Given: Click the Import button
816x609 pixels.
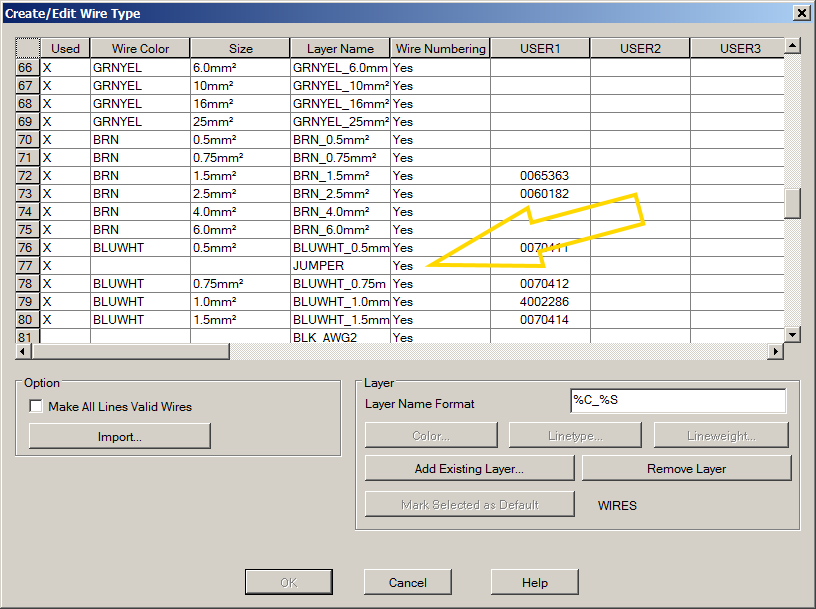Looking at the screenshot, I should point(118,435).
